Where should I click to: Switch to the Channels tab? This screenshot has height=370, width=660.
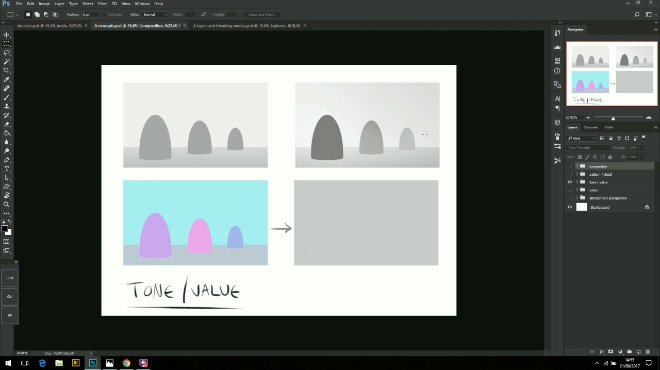[x=591, y=128]
